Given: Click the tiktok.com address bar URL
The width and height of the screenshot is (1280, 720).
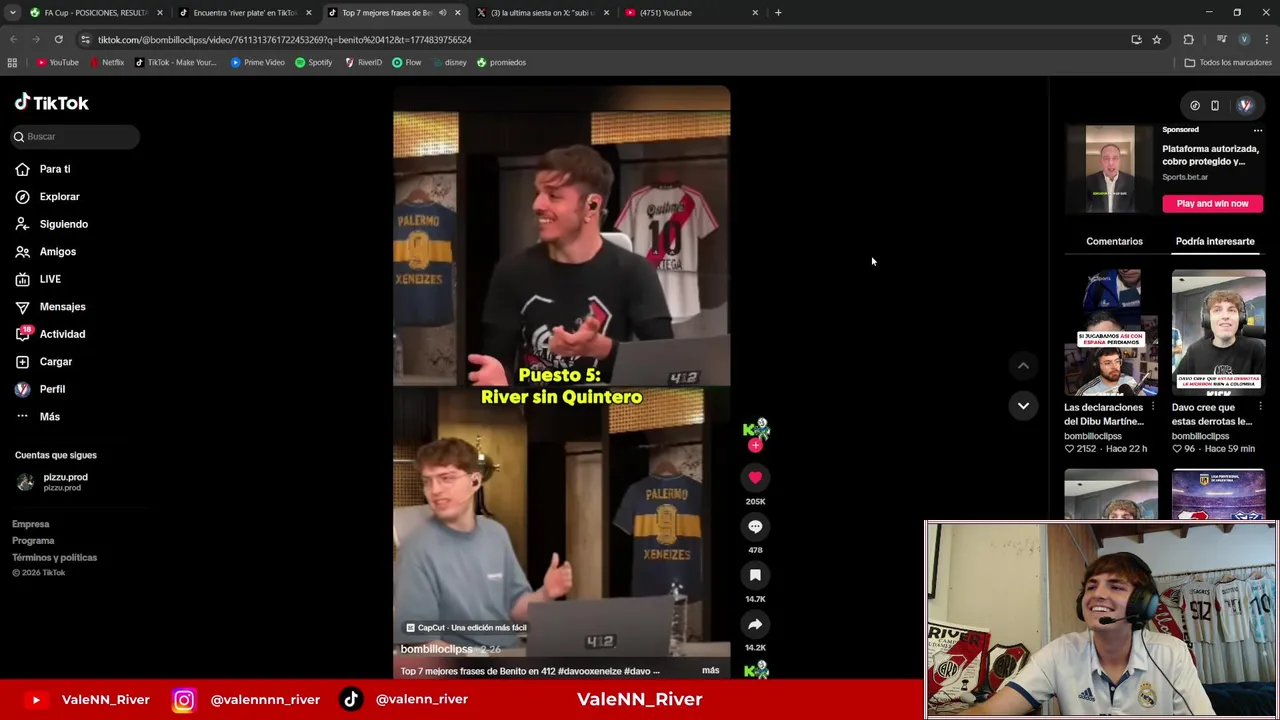Looking at the screenshot, I should coord(284,40).
